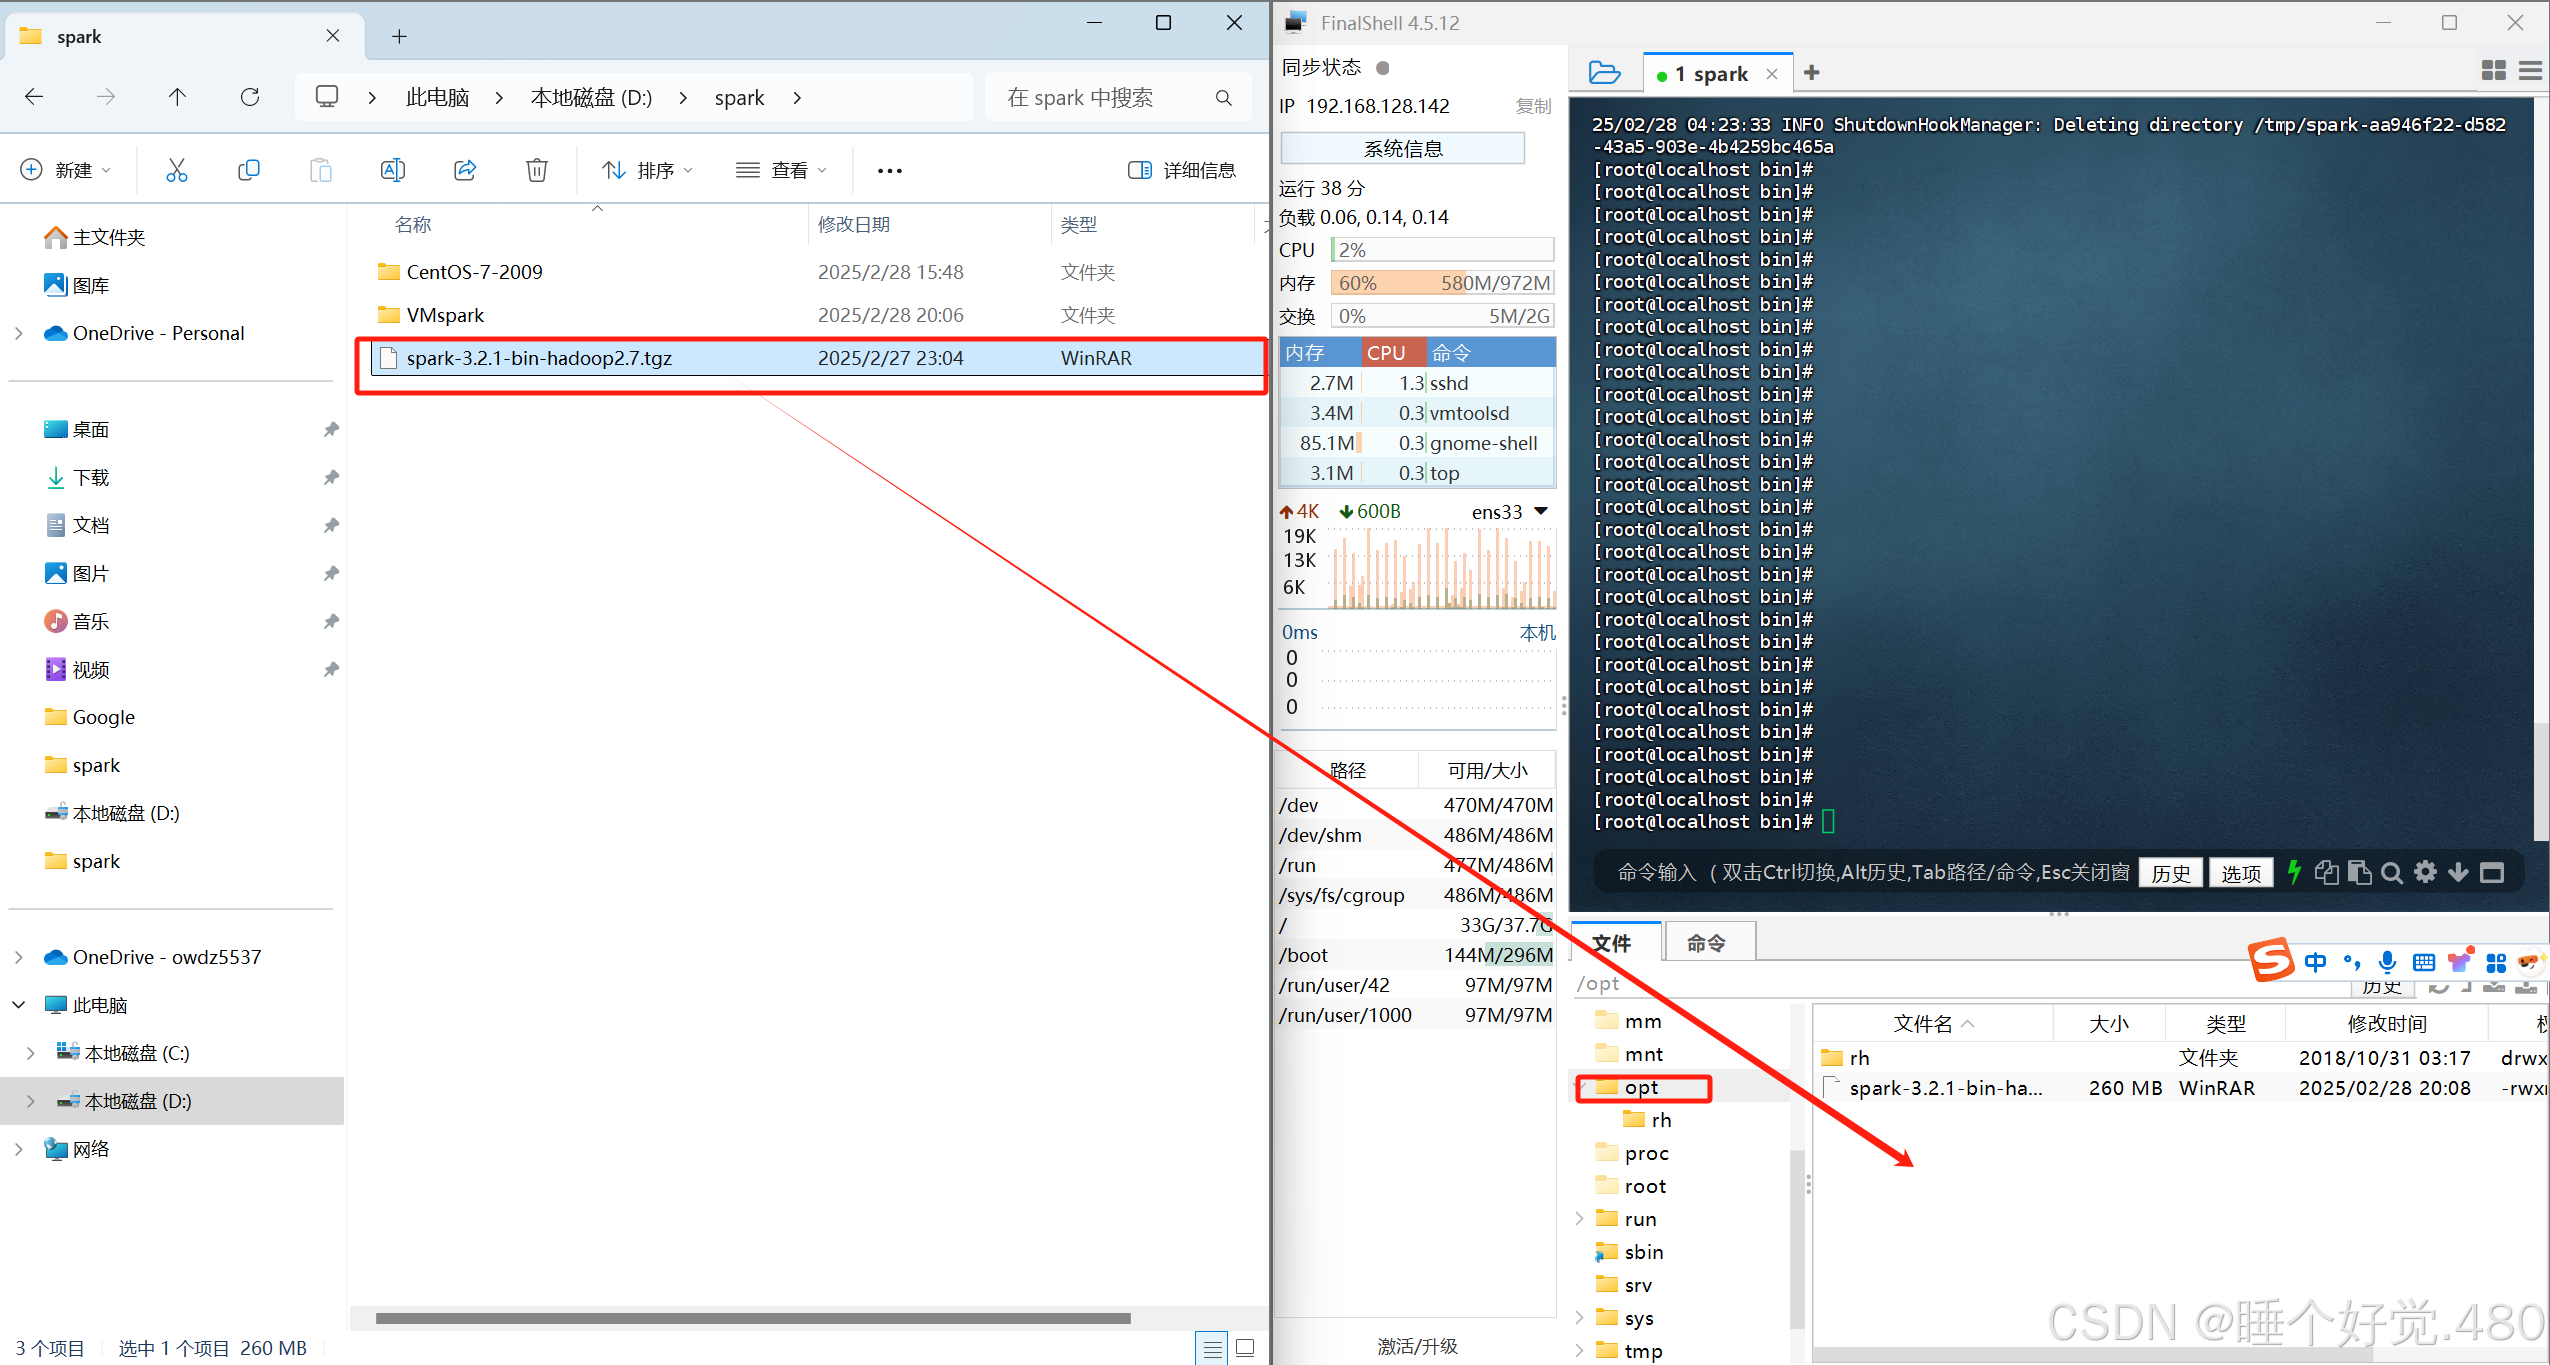This screenshot has width=2550, height=1365.
Task: Click the copy icon on the terminal toolbar
Action: pyautogui.click(x=2326, y=872)
